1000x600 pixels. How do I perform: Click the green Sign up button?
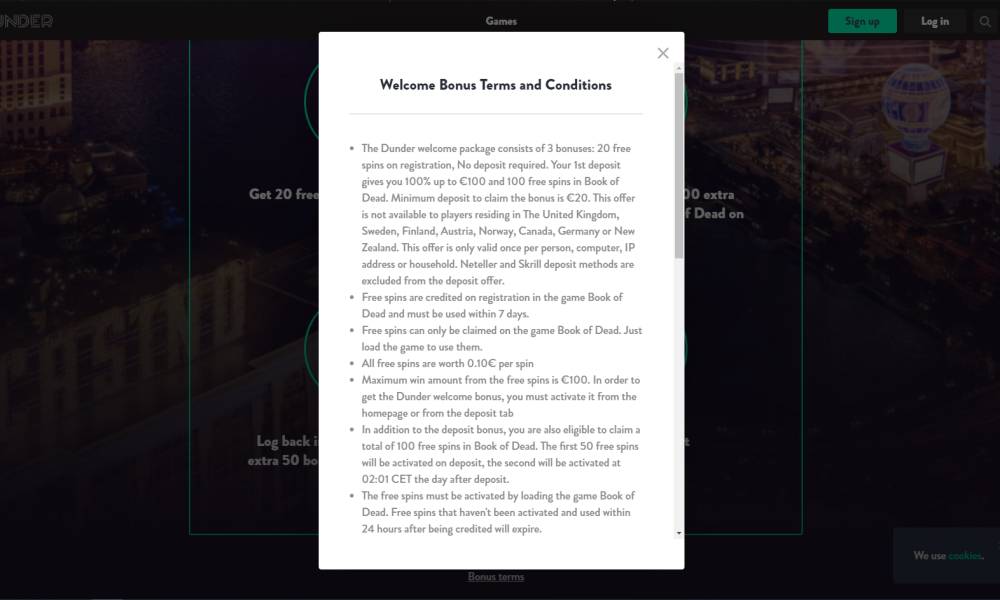tap(862, 21)
